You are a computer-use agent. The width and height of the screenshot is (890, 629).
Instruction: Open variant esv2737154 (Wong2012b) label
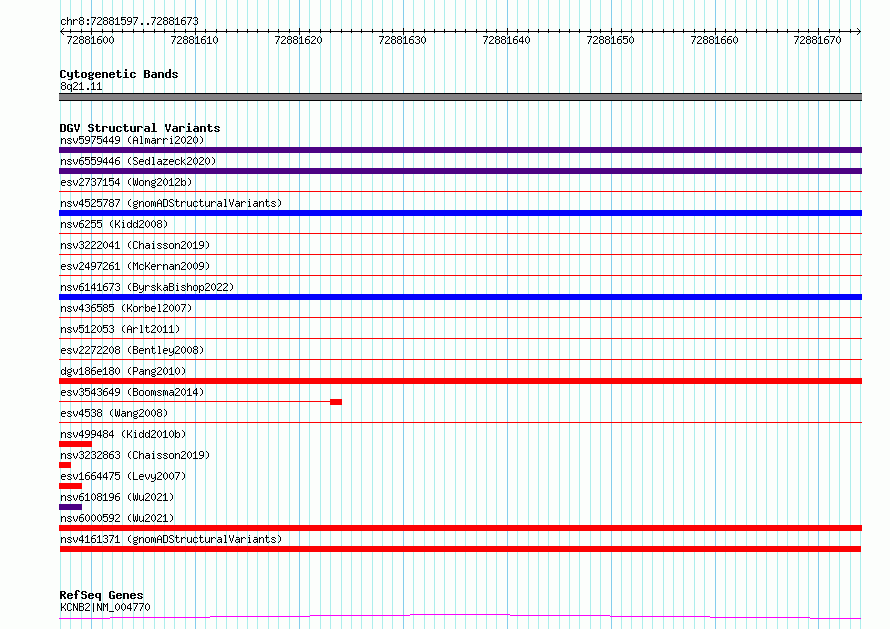click(126, 182)
